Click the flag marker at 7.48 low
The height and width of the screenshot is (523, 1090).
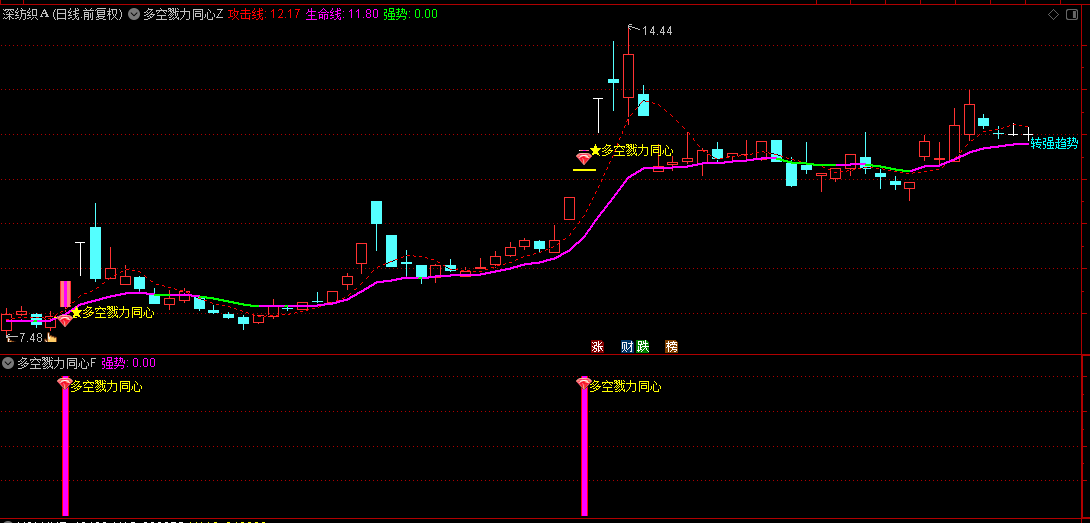11,337
